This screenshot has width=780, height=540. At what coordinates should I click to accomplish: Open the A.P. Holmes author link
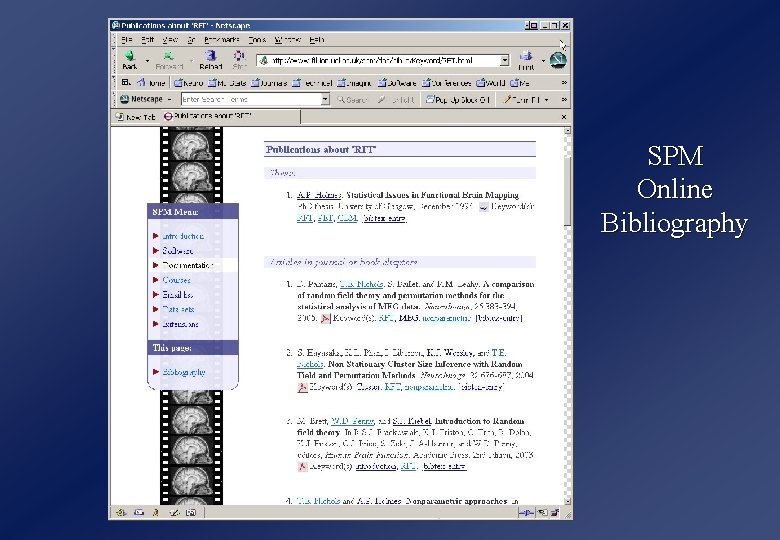click(x=319, y=195)
